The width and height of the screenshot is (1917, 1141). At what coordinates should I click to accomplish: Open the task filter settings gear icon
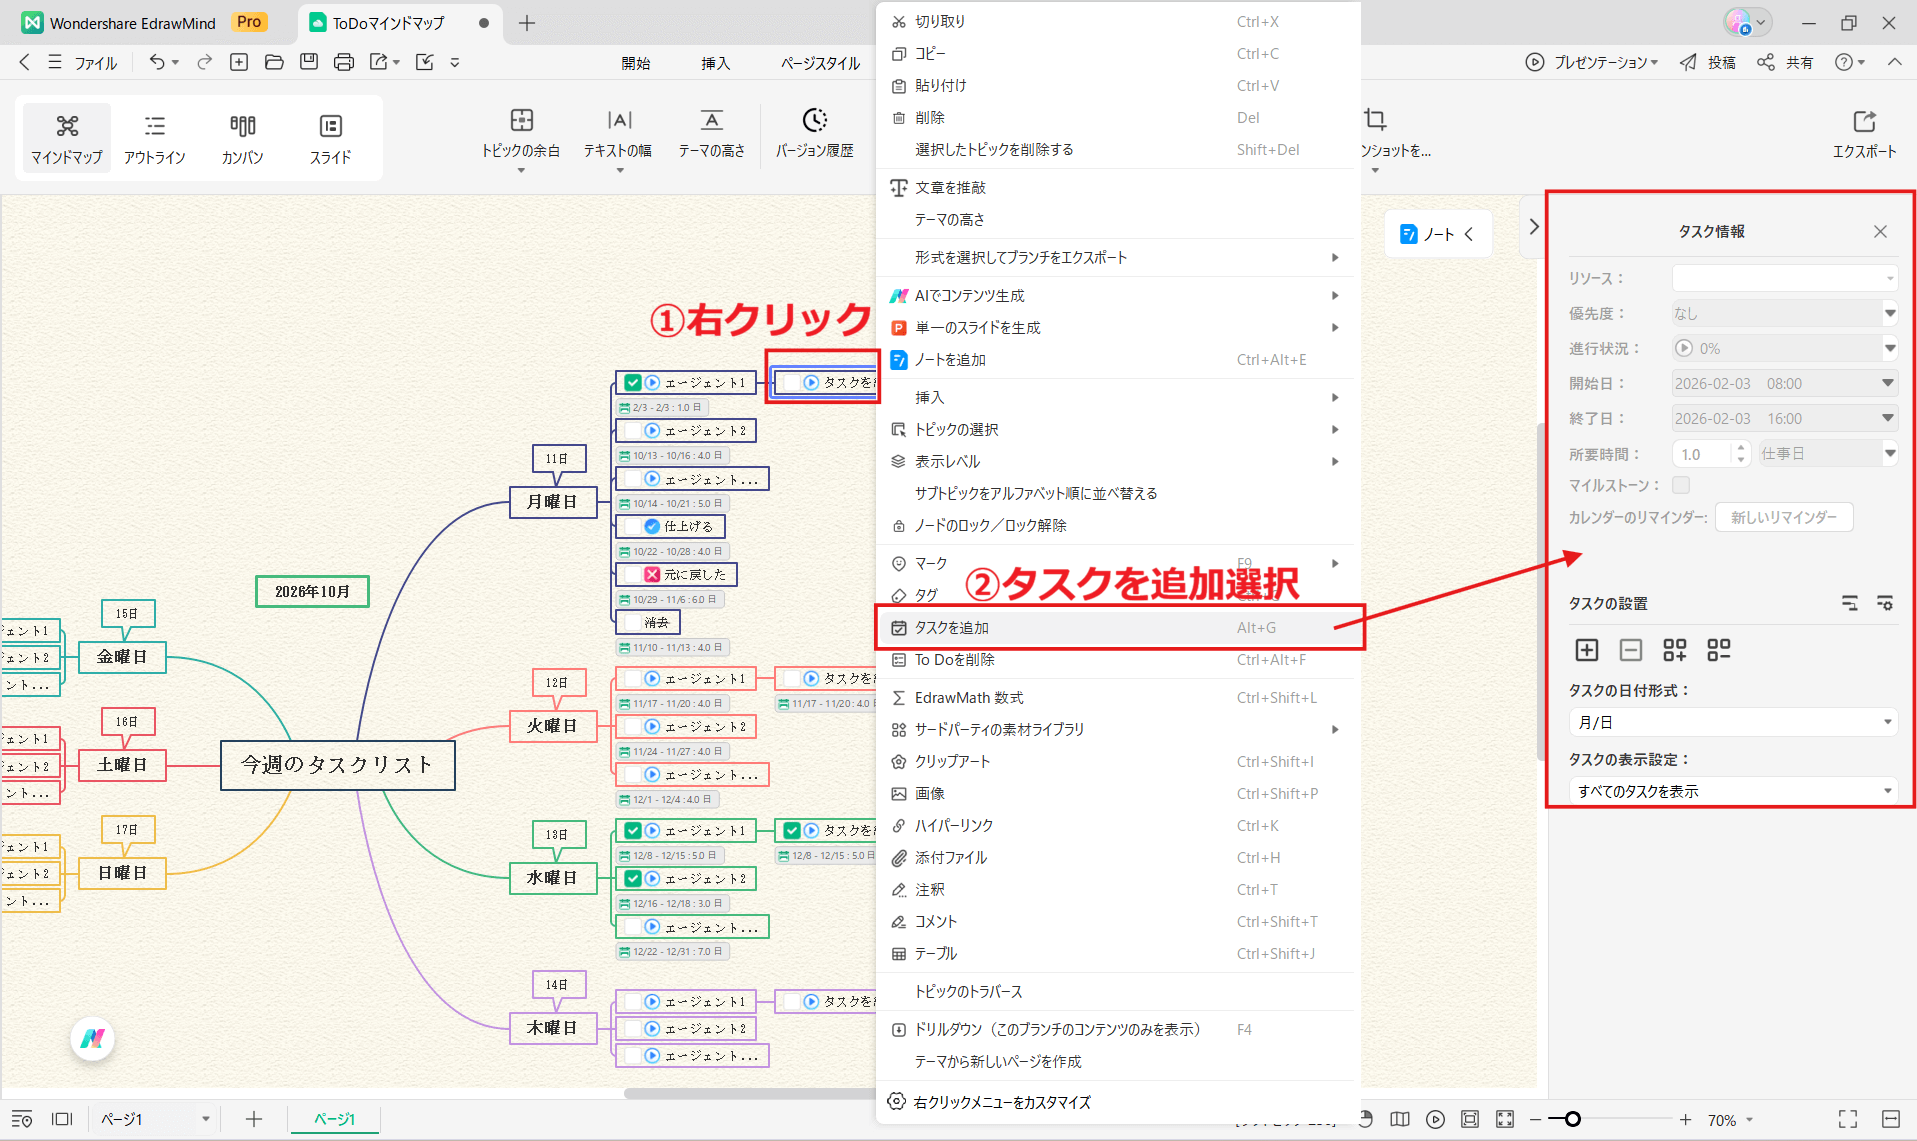click(1885, 603)
